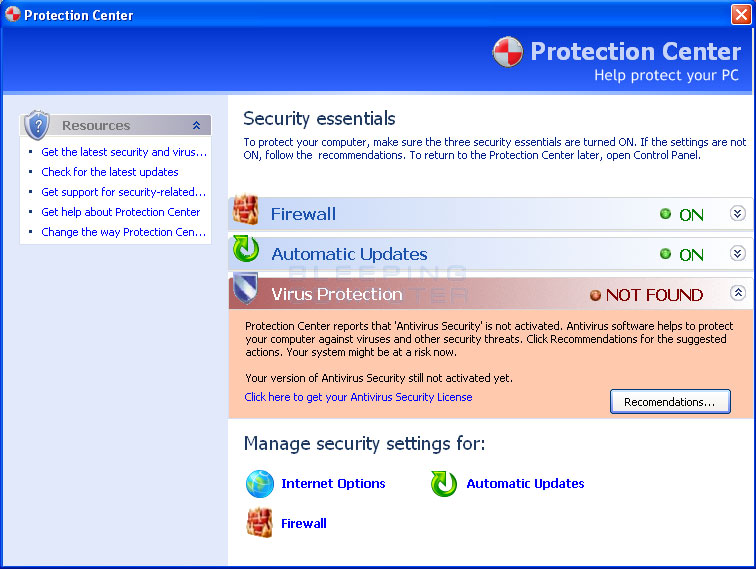Click the red Protection Center logo in header

coord(508,52)
